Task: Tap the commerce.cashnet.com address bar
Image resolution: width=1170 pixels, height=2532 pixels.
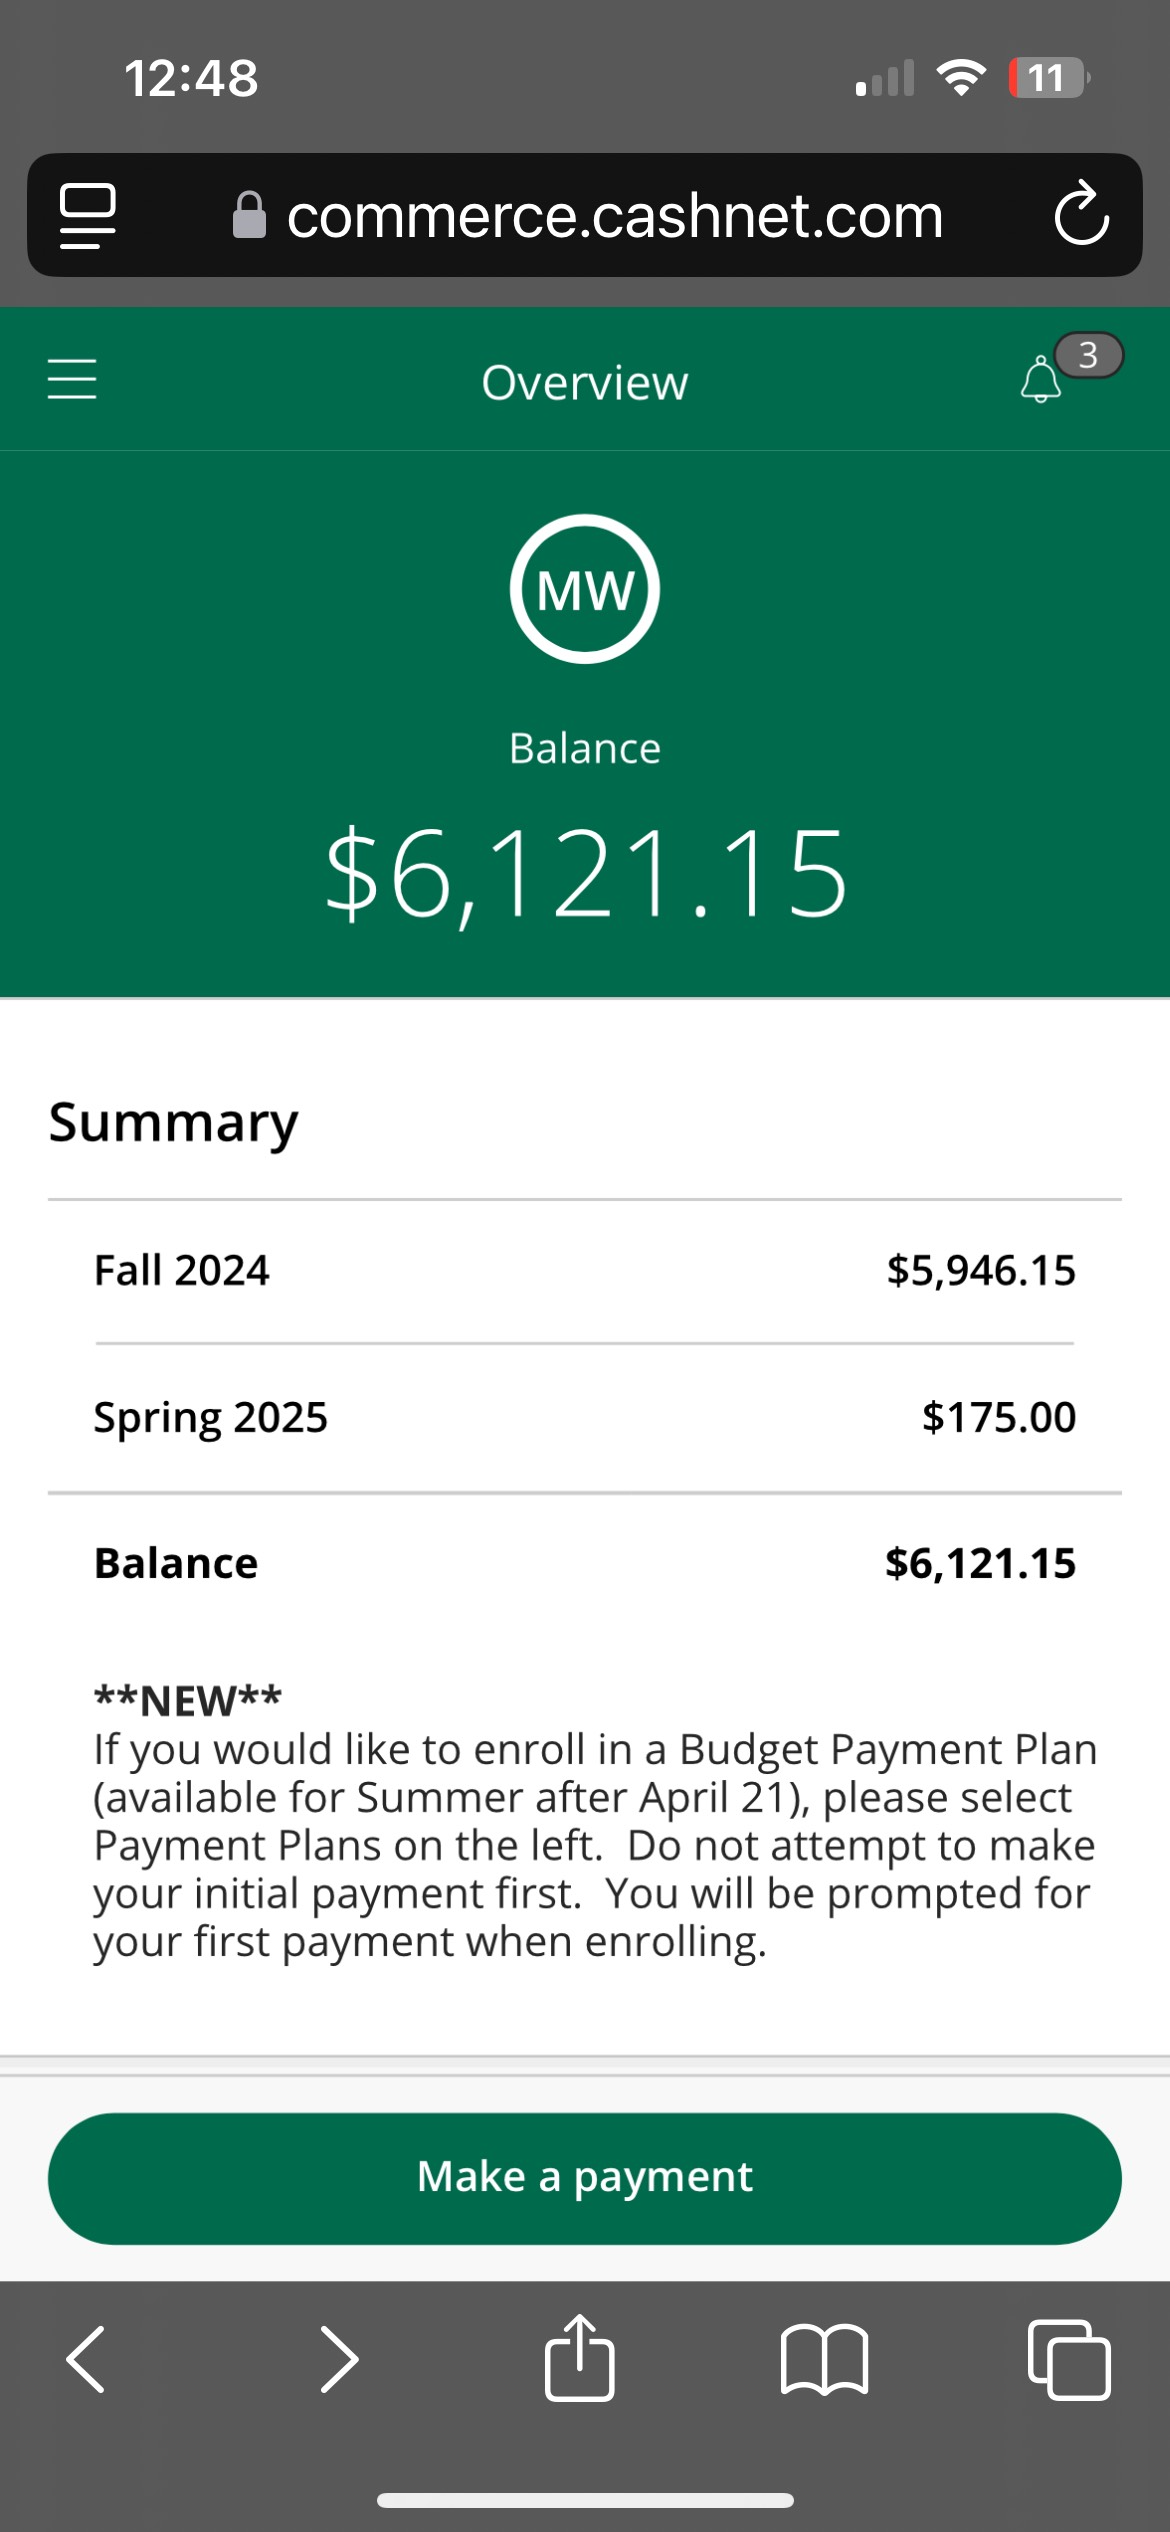Action: pyautogui.click(x=614, y=216)
